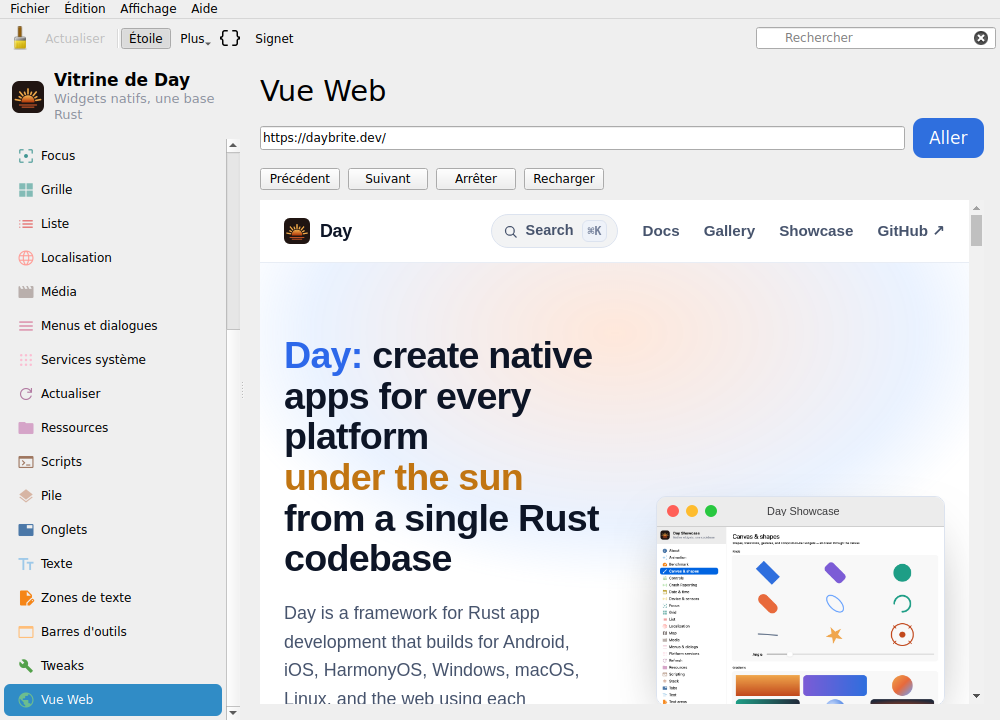
Task: Click the 'under the sun' orange text
Action: pyautogui.click(x=403, y=478)
